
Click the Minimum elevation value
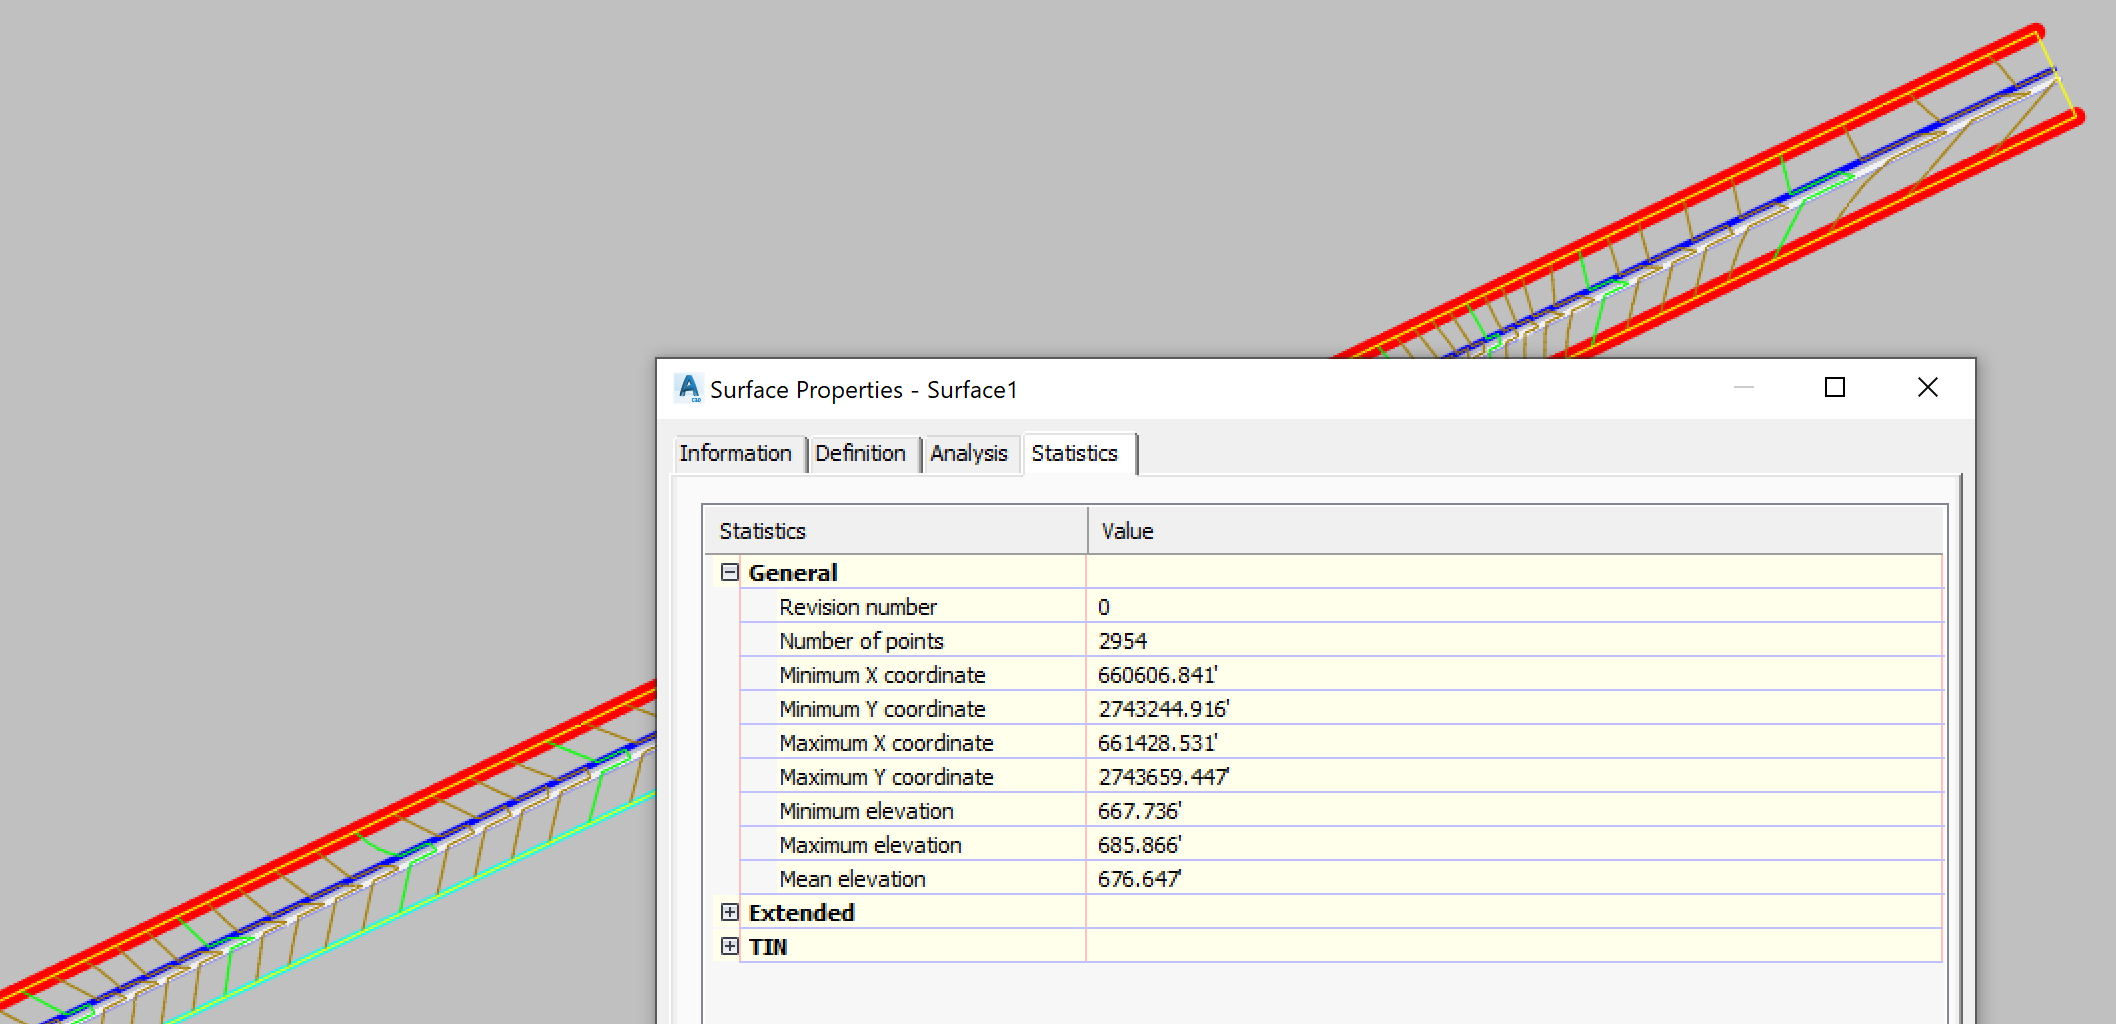click(1138, 810)
